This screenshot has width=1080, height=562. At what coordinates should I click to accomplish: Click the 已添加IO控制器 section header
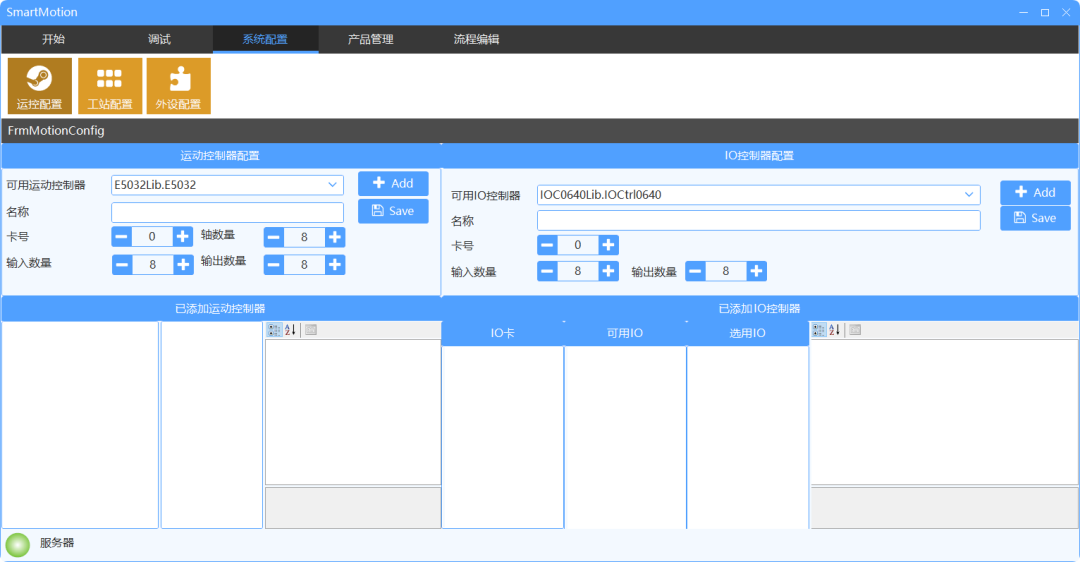(760, 309)
